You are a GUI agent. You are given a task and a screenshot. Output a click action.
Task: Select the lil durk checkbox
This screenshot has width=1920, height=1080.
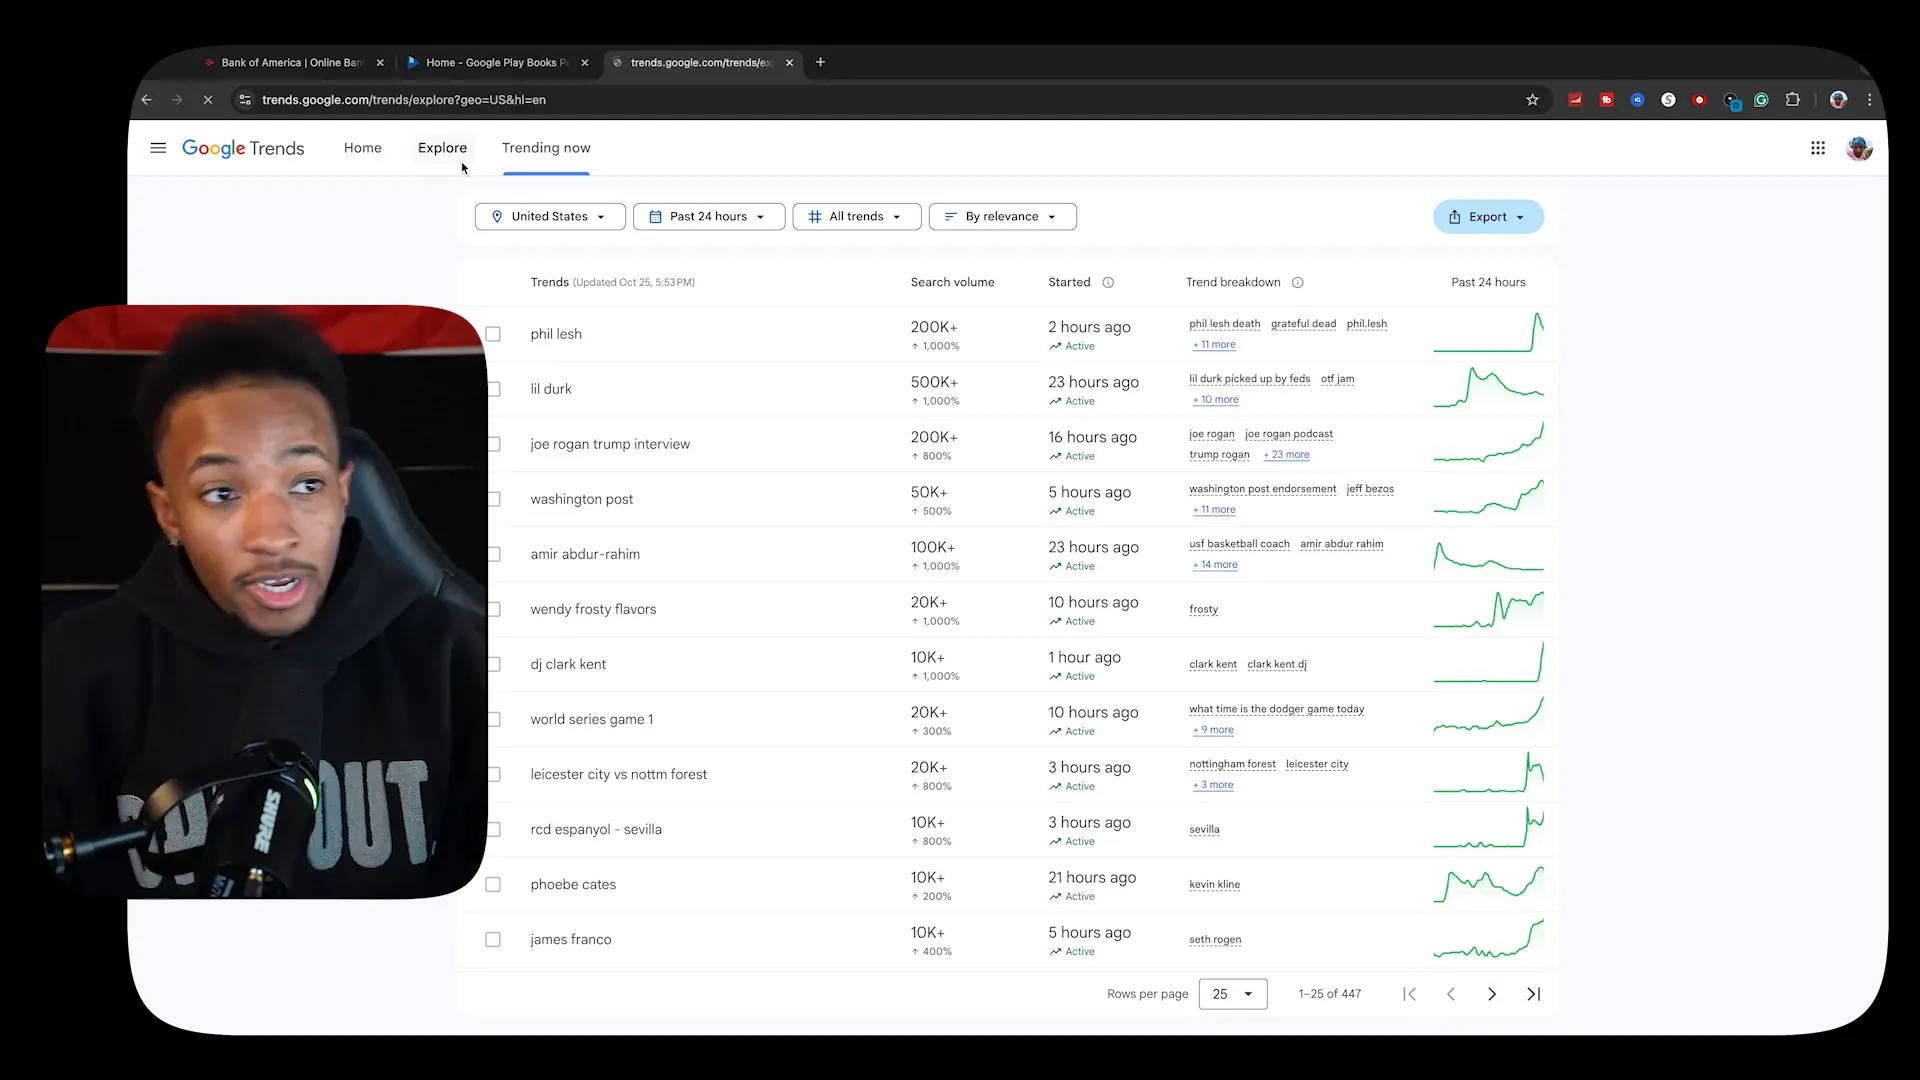point(493,389)
